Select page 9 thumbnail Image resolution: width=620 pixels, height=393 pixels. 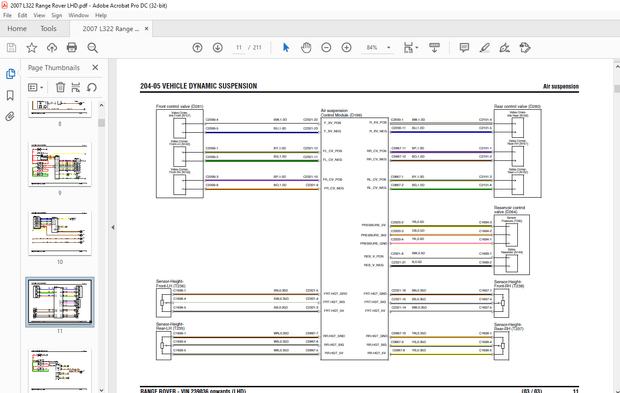tap(60, 164)
